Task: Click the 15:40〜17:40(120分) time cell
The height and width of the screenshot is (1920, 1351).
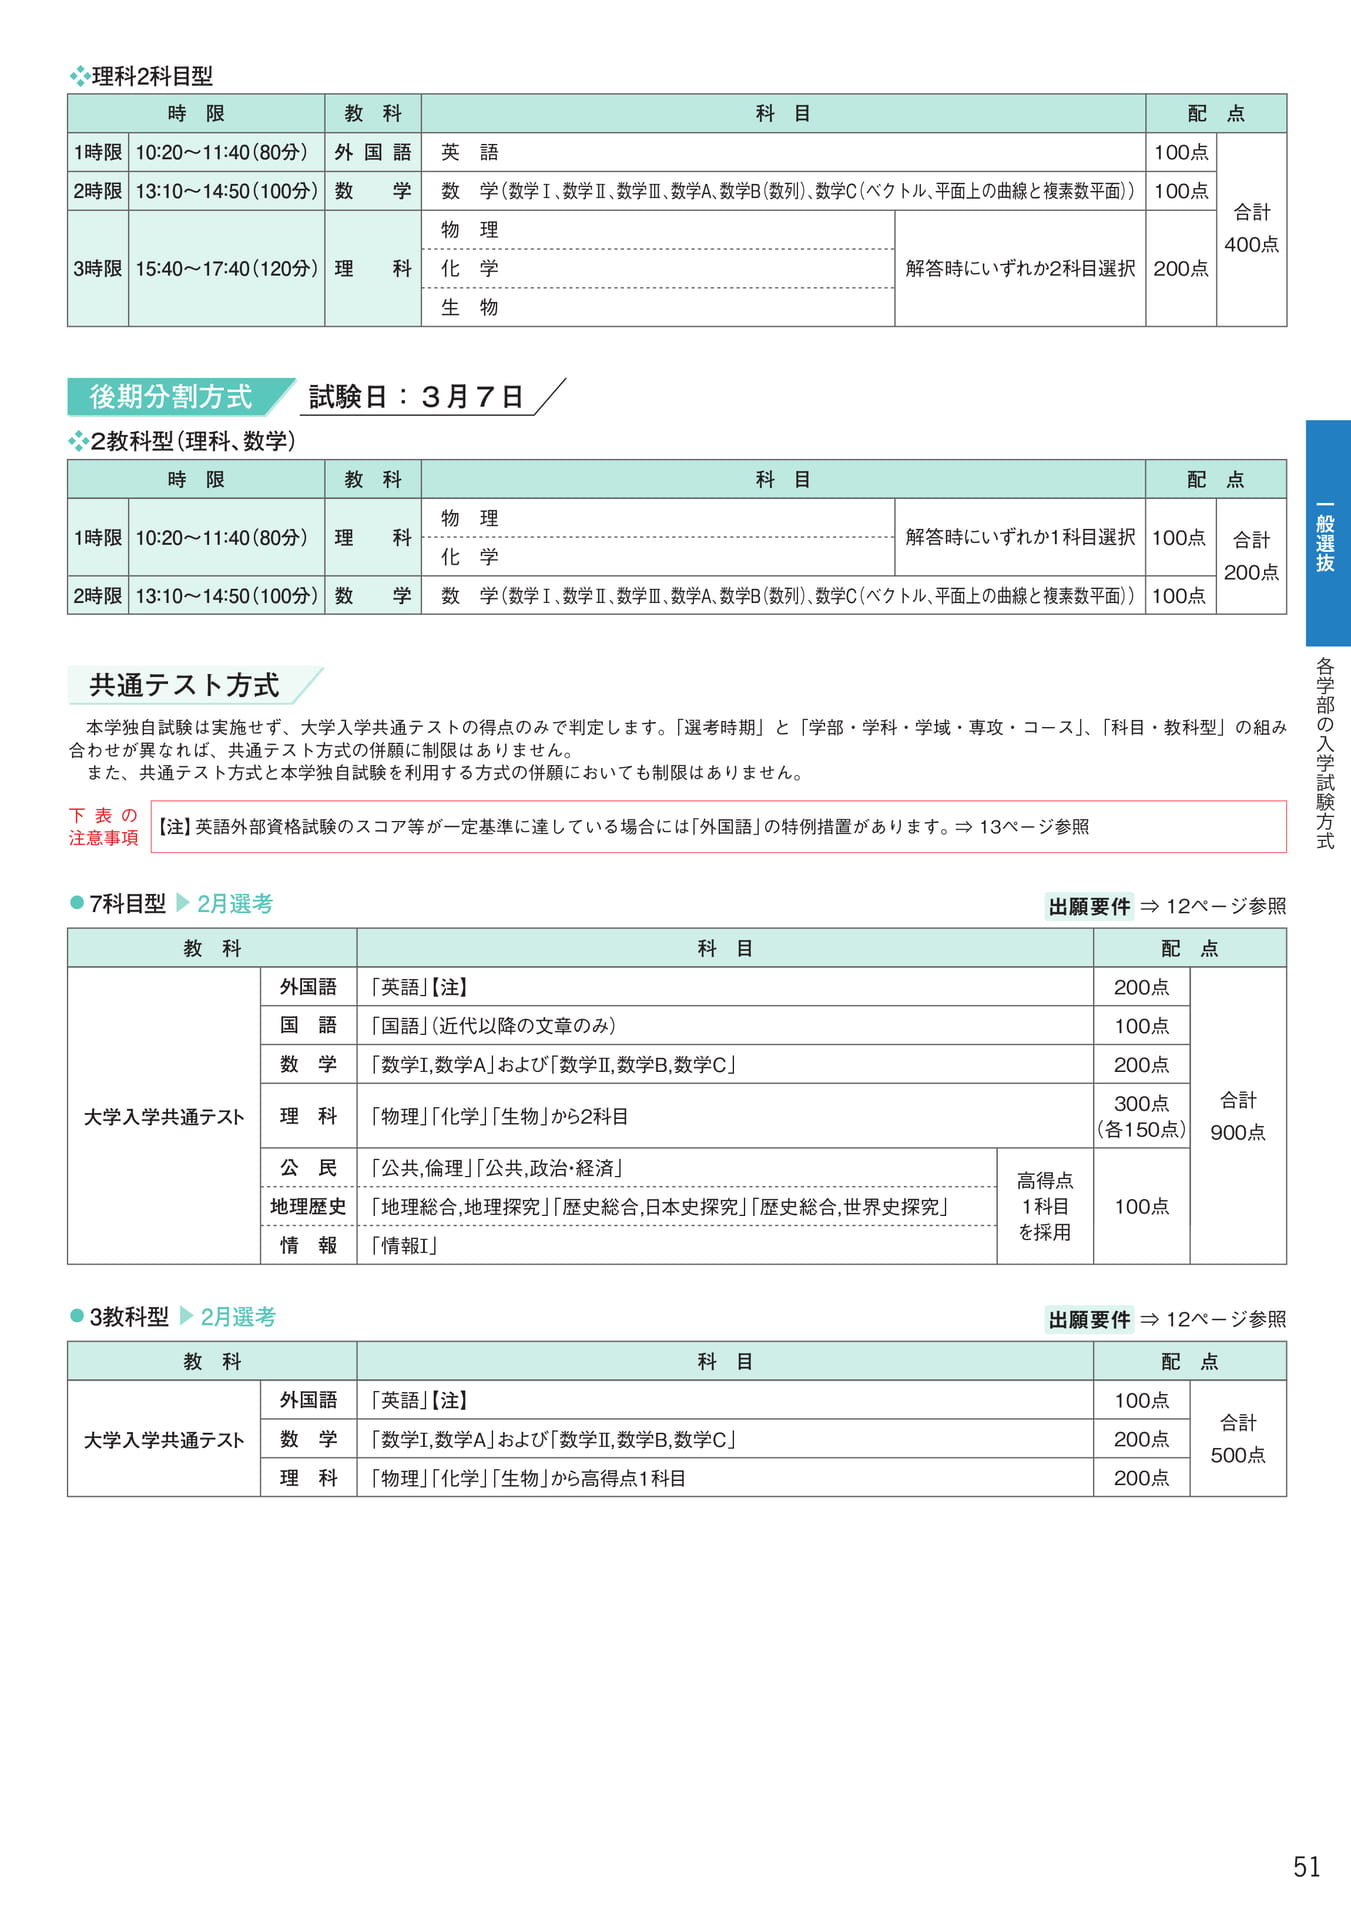Action: (226, 268)
